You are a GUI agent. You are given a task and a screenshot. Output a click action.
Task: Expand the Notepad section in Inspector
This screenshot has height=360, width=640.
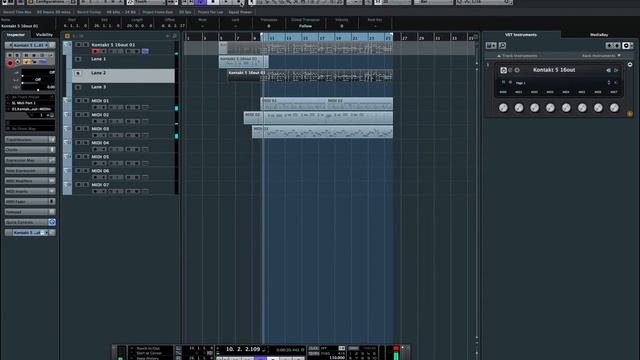click(30, 212)
